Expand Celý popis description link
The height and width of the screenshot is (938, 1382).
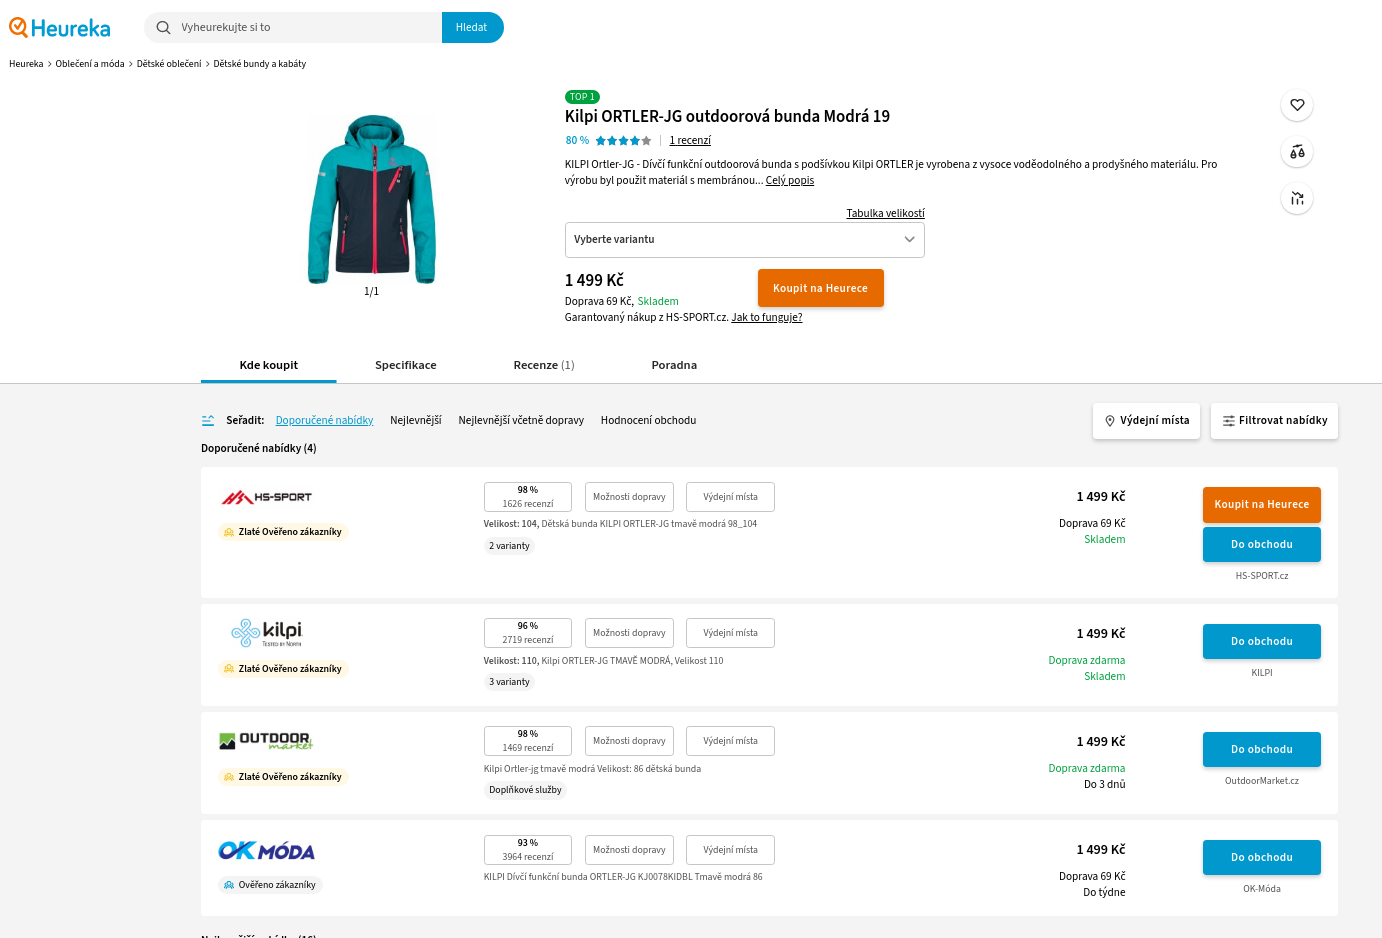point(790,181)
